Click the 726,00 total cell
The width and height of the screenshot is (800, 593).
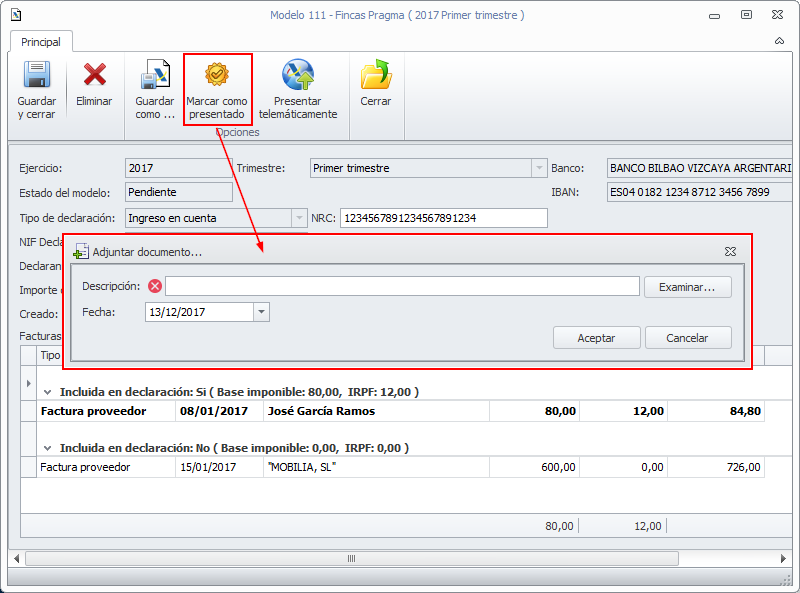716,467
